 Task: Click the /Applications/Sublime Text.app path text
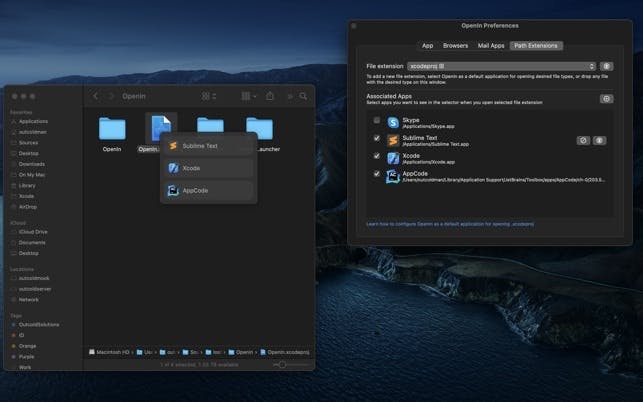pos(436,144)
